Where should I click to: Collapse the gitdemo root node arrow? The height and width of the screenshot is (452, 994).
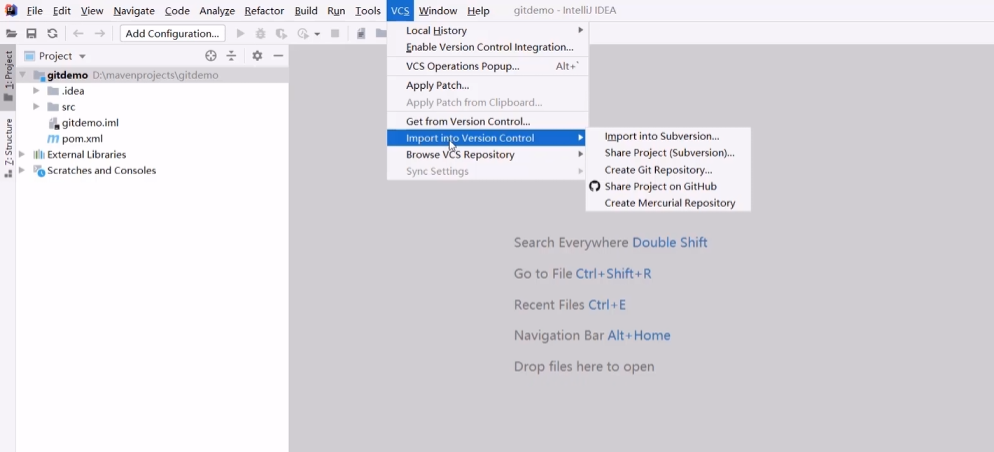coord(22,75)
